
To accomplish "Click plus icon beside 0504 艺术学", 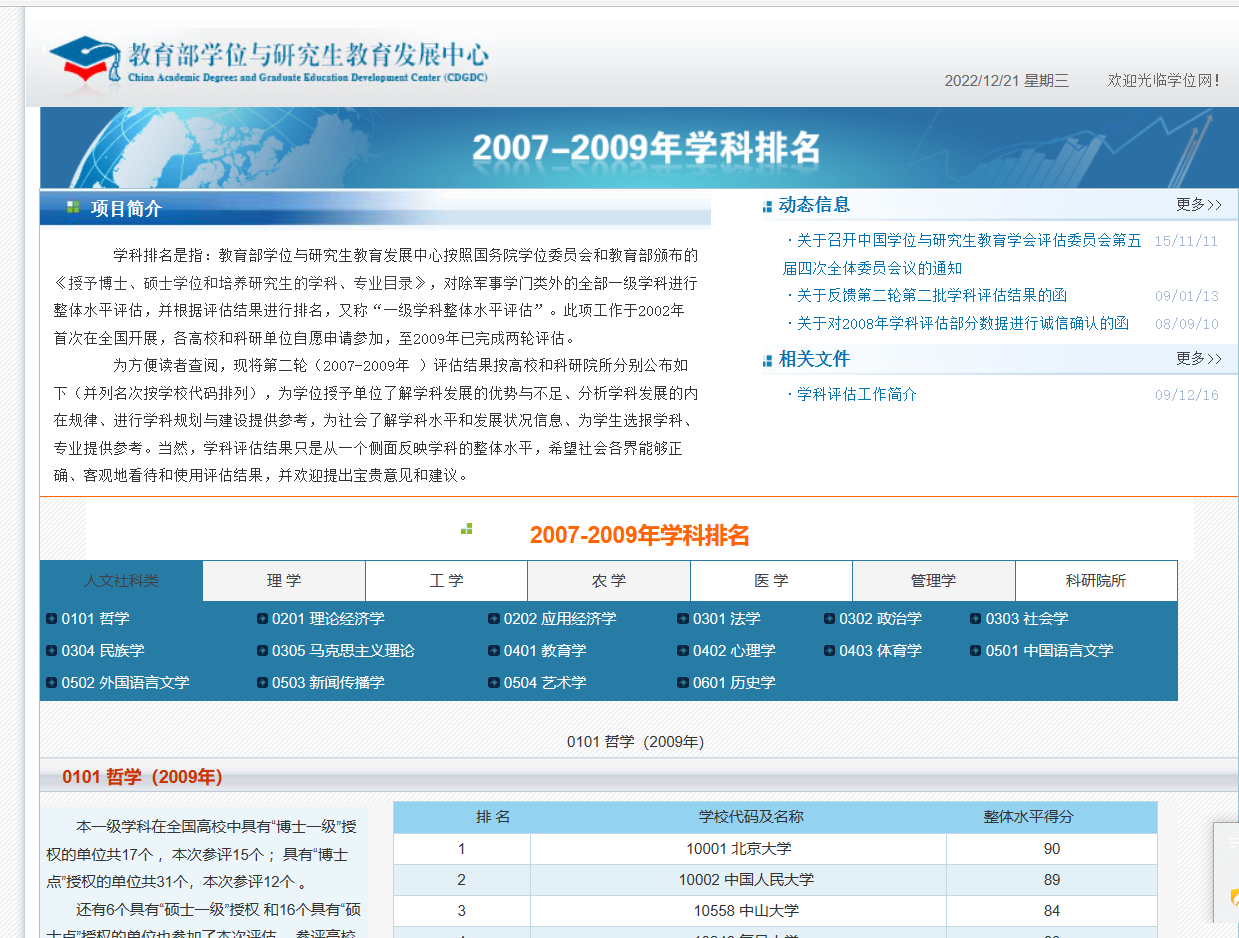I will pos(494,683).
